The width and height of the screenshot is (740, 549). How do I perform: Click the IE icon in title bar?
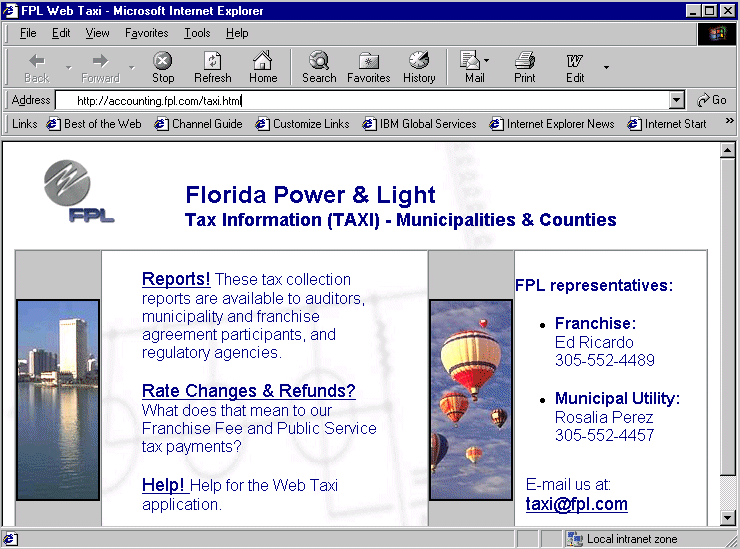[10, 10]
